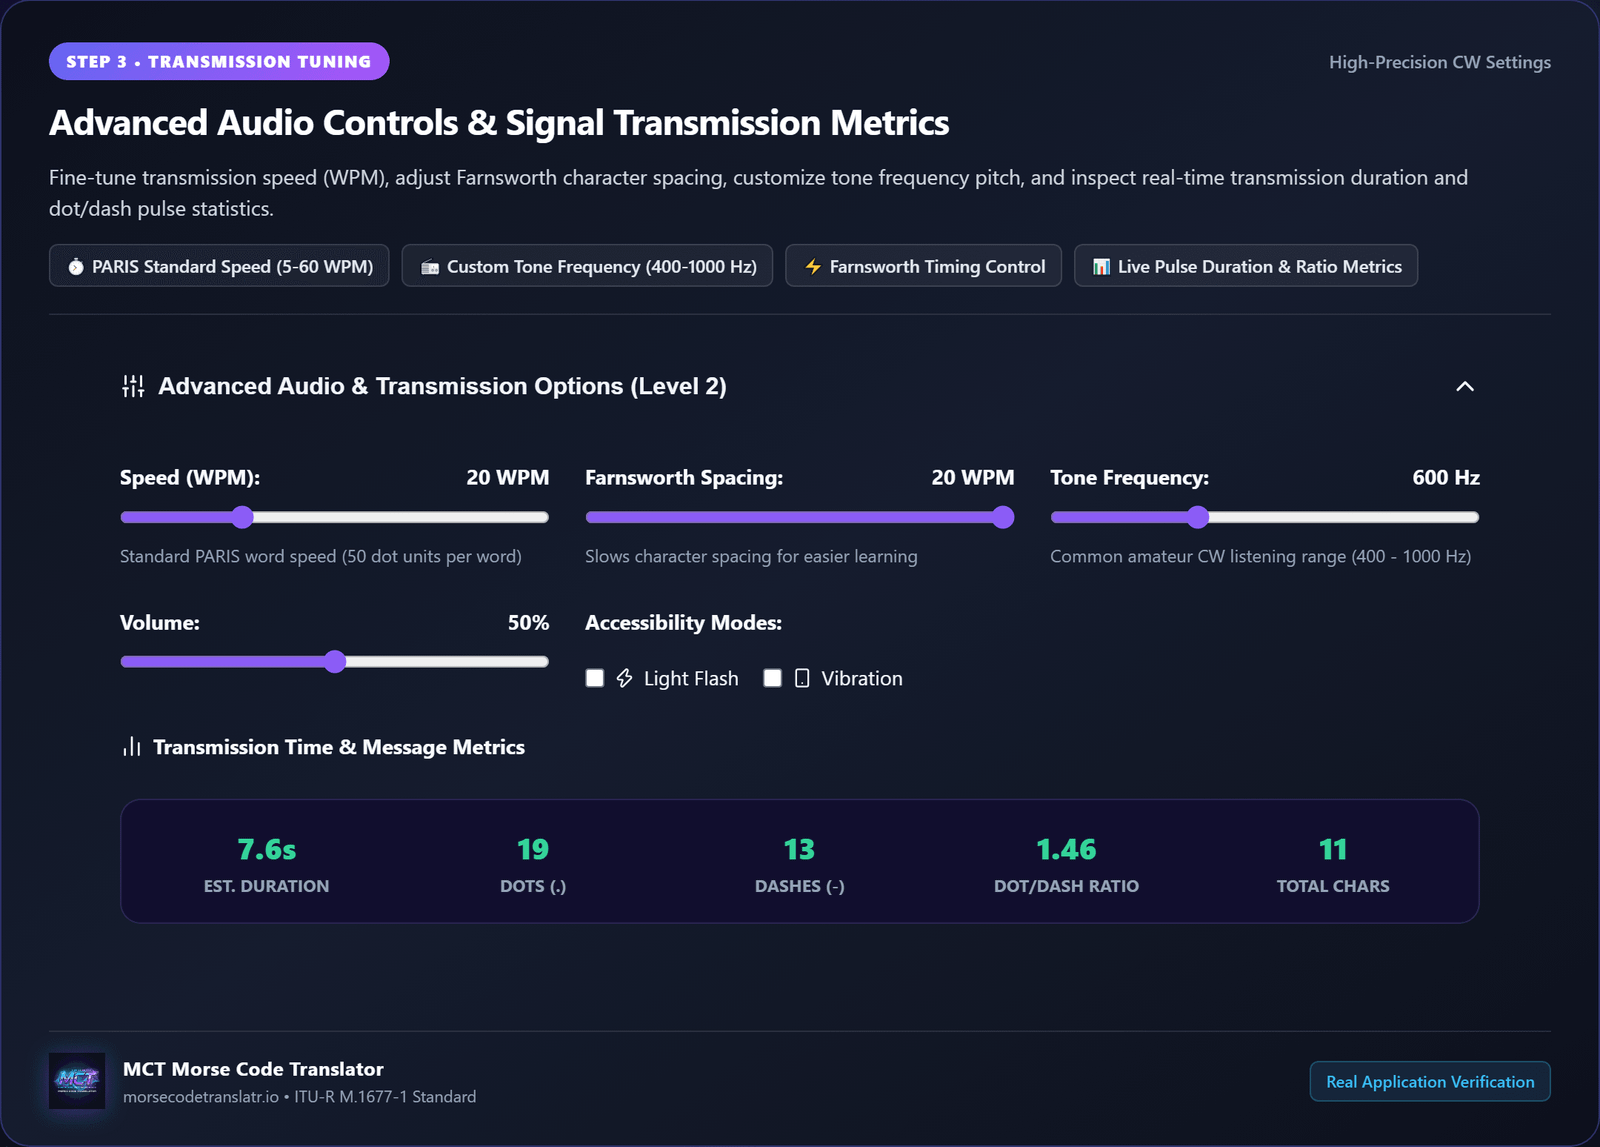The width and height of the screenshot is (1600, 1147).
Task: Click the phone icon next to Vibration
Action: pos(802,678)
